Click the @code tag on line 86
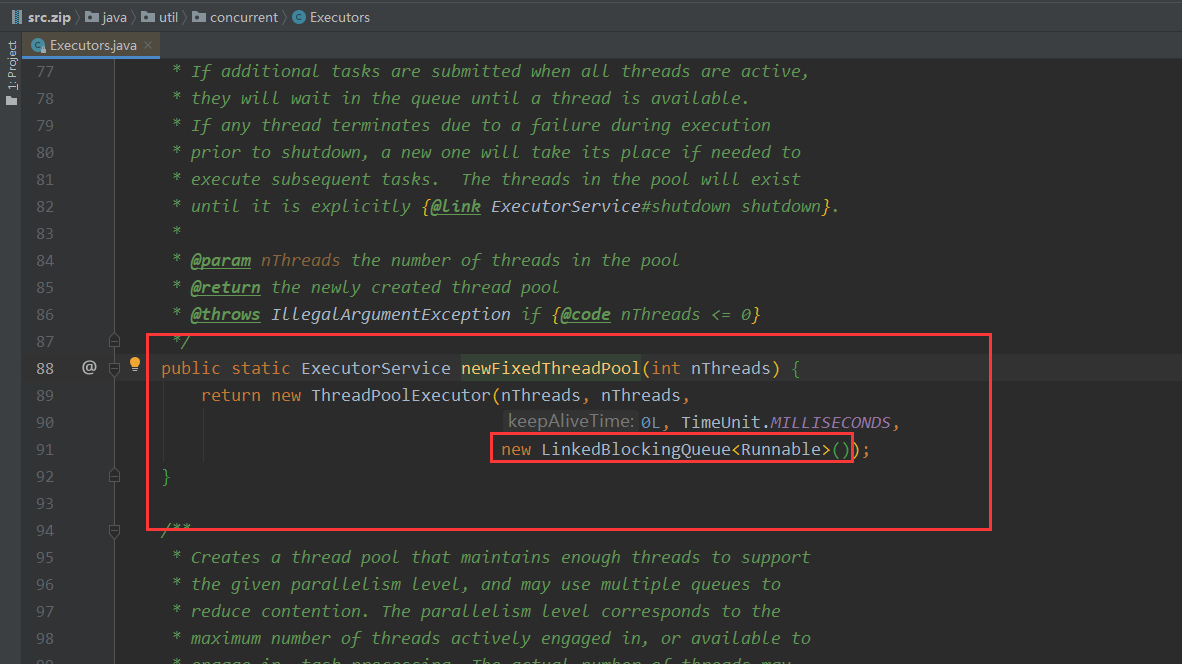The width and height of the screenshot is (1182, 664). coord(586,314)
